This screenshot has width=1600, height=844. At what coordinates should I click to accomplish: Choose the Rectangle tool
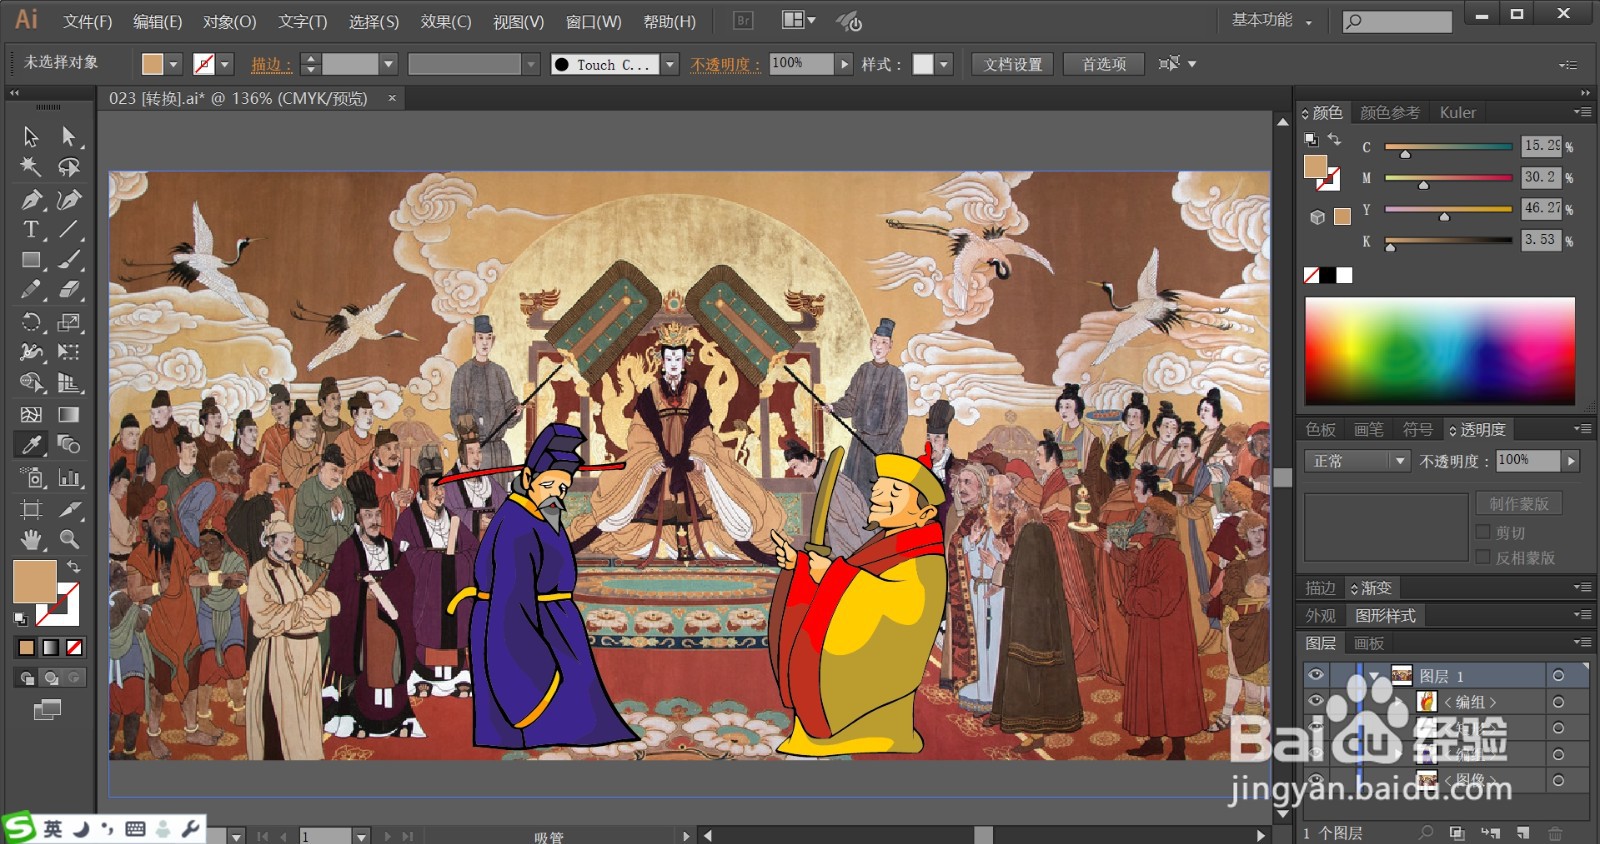click(31, 260)
